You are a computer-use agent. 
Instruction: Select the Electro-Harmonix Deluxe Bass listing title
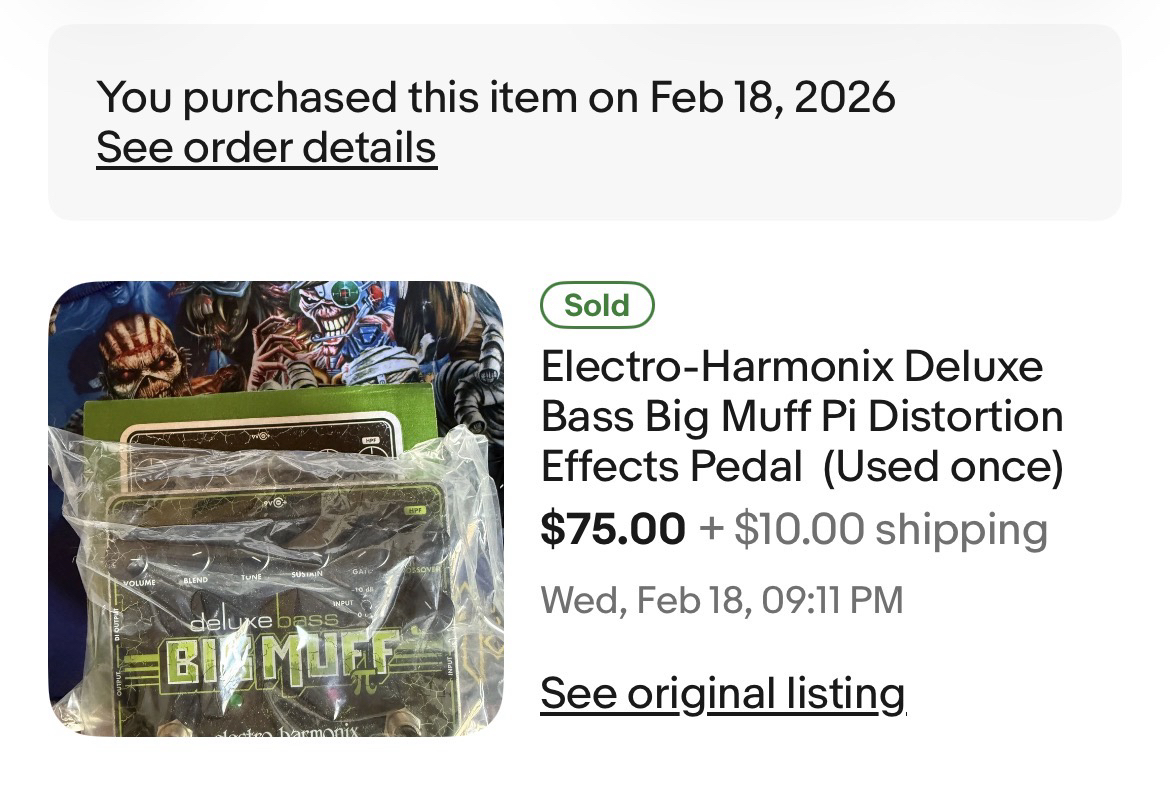click(x=800, y=416)
